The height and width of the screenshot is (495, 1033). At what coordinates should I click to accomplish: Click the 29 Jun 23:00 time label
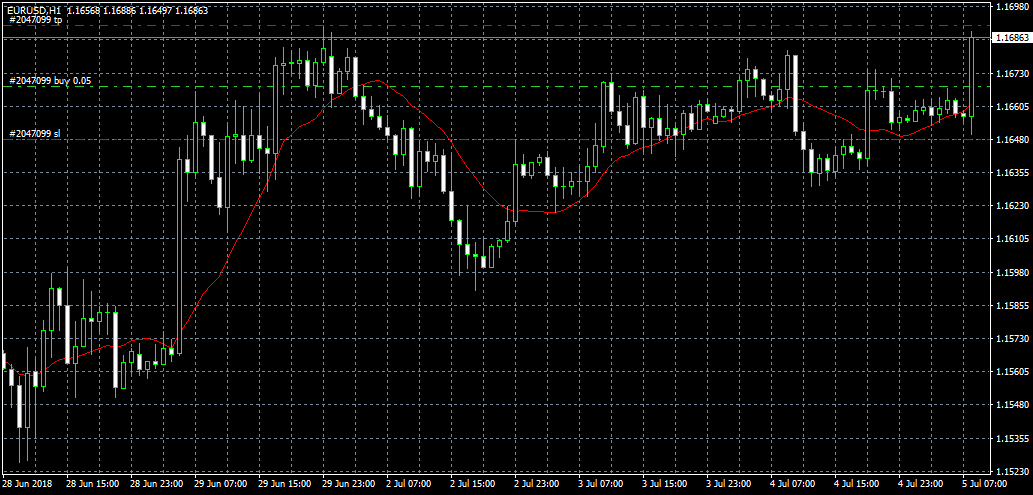click(x=348, y=483)
